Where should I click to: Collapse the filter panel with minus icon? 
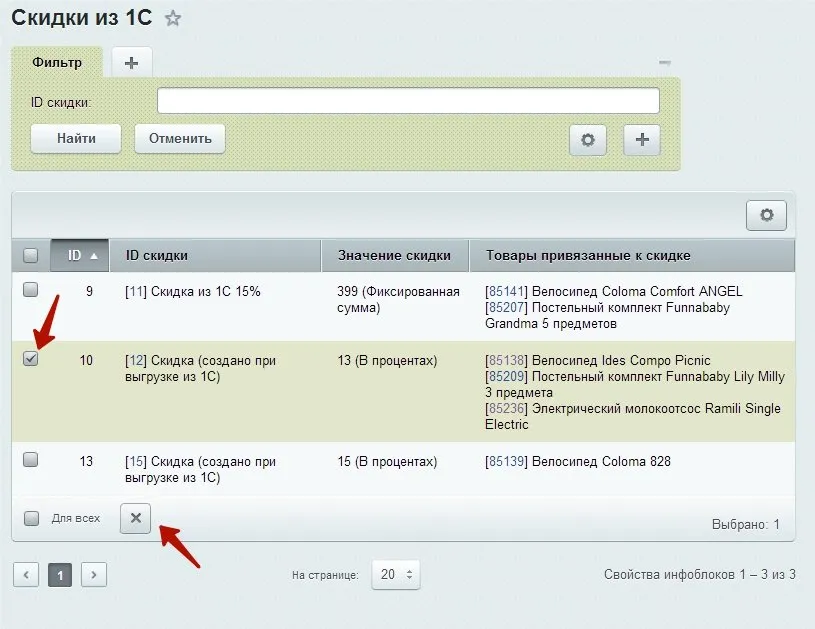(x=664, y=63)
